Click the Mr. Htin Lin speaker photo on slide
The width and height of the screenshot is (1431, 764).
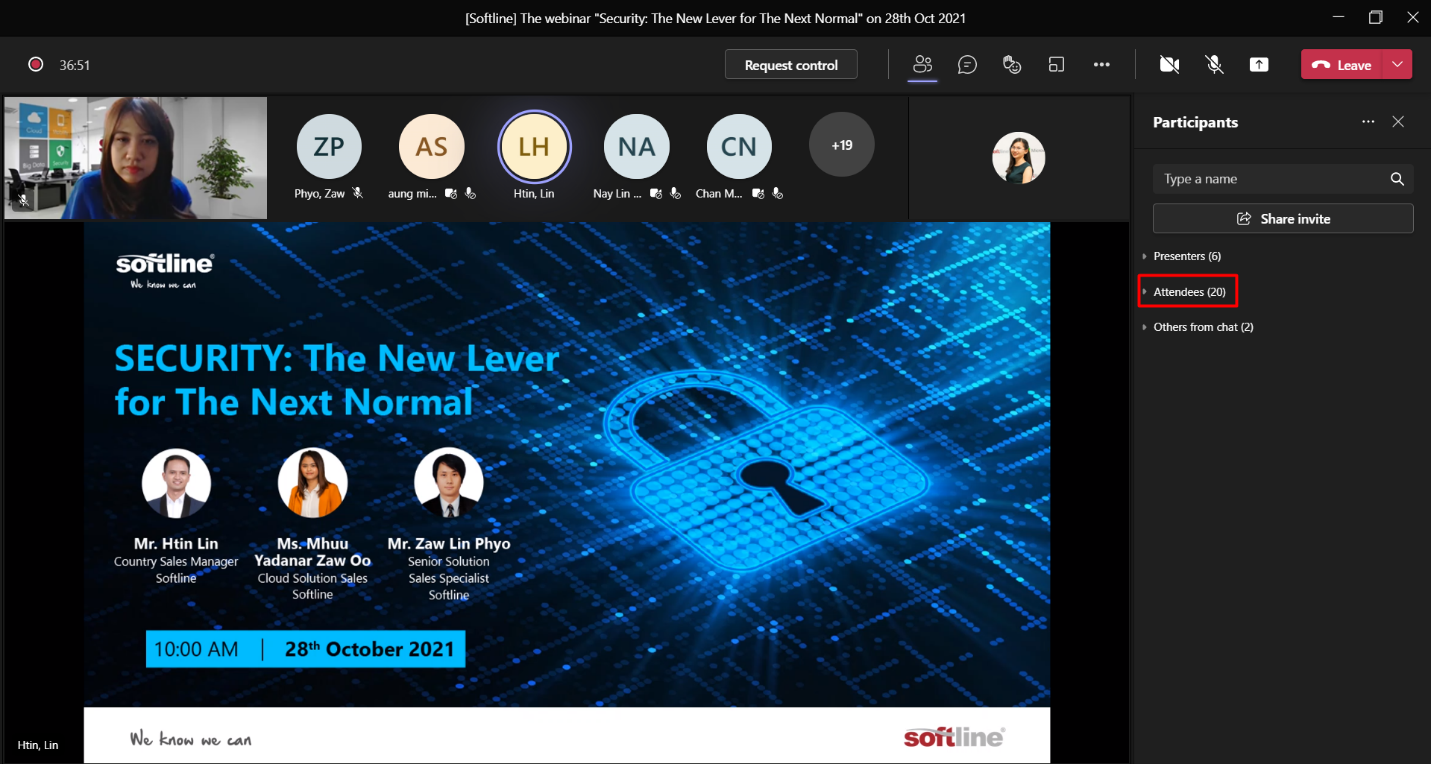176,483
